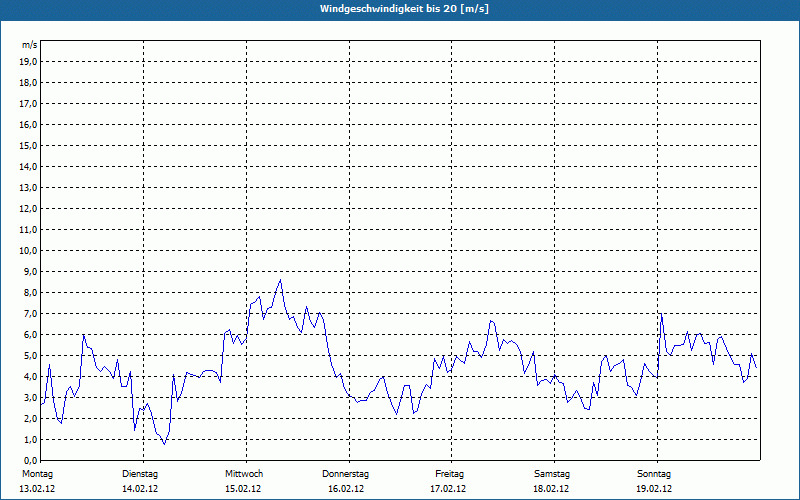Click the date 14.02.12
Screen dimensions: 800x500
(140, 489)
